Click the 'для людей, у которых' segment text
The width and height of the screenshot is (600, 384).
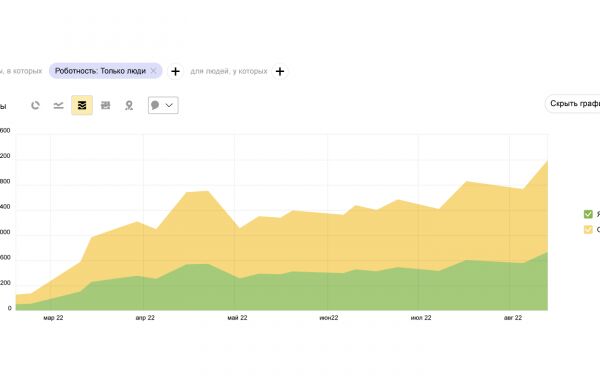(x=229, y=71)
